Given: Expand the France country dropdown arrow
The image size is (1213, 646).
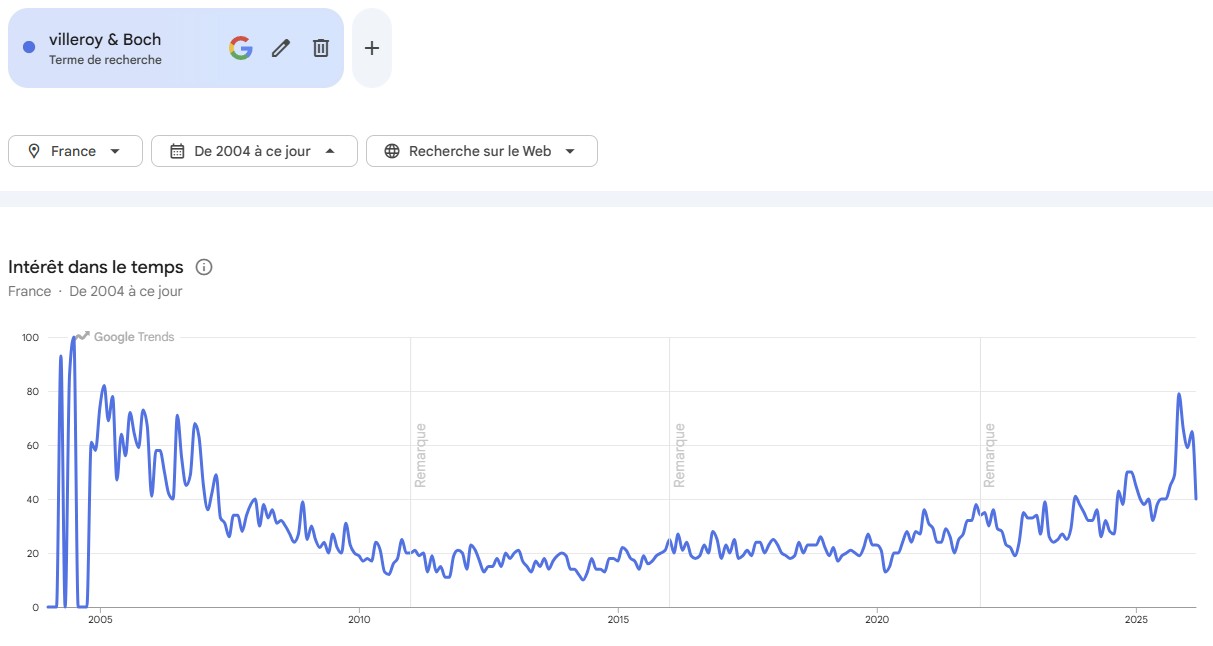Looking at the screenshot, I should [x=114, y=151].
